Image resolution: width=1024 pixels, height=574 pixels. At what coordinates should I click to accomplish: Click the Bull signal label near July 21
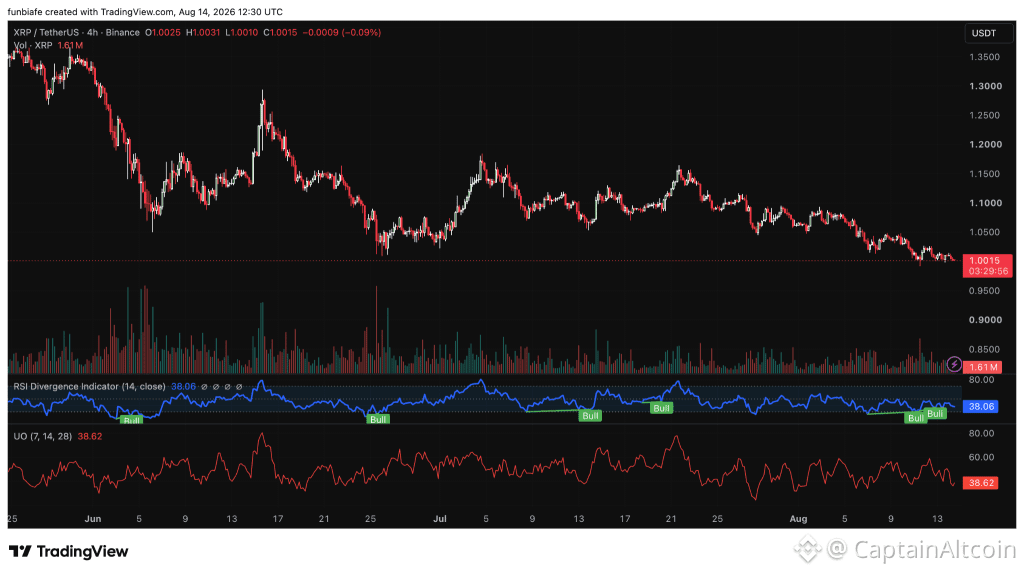click(x=662, y=408)
